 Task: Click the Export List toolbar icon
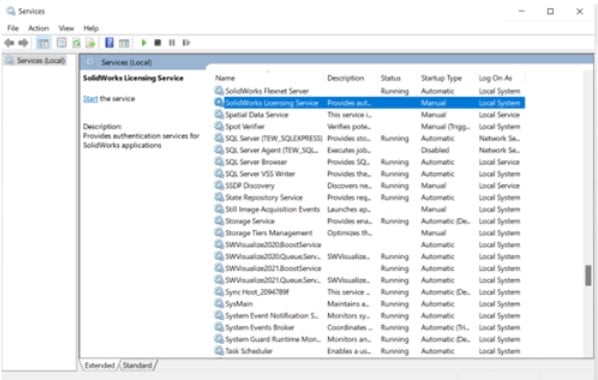90,43
